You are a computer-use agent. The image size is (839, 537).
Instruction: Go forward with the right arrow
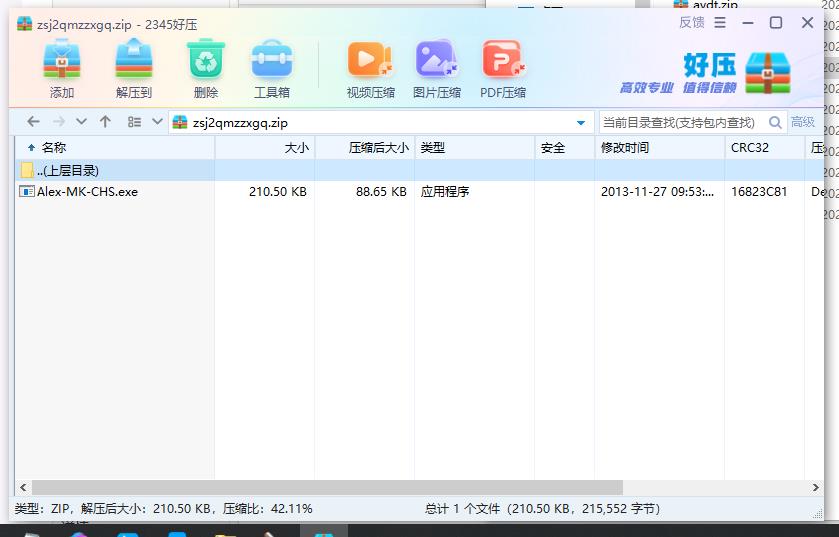[58, 122]
